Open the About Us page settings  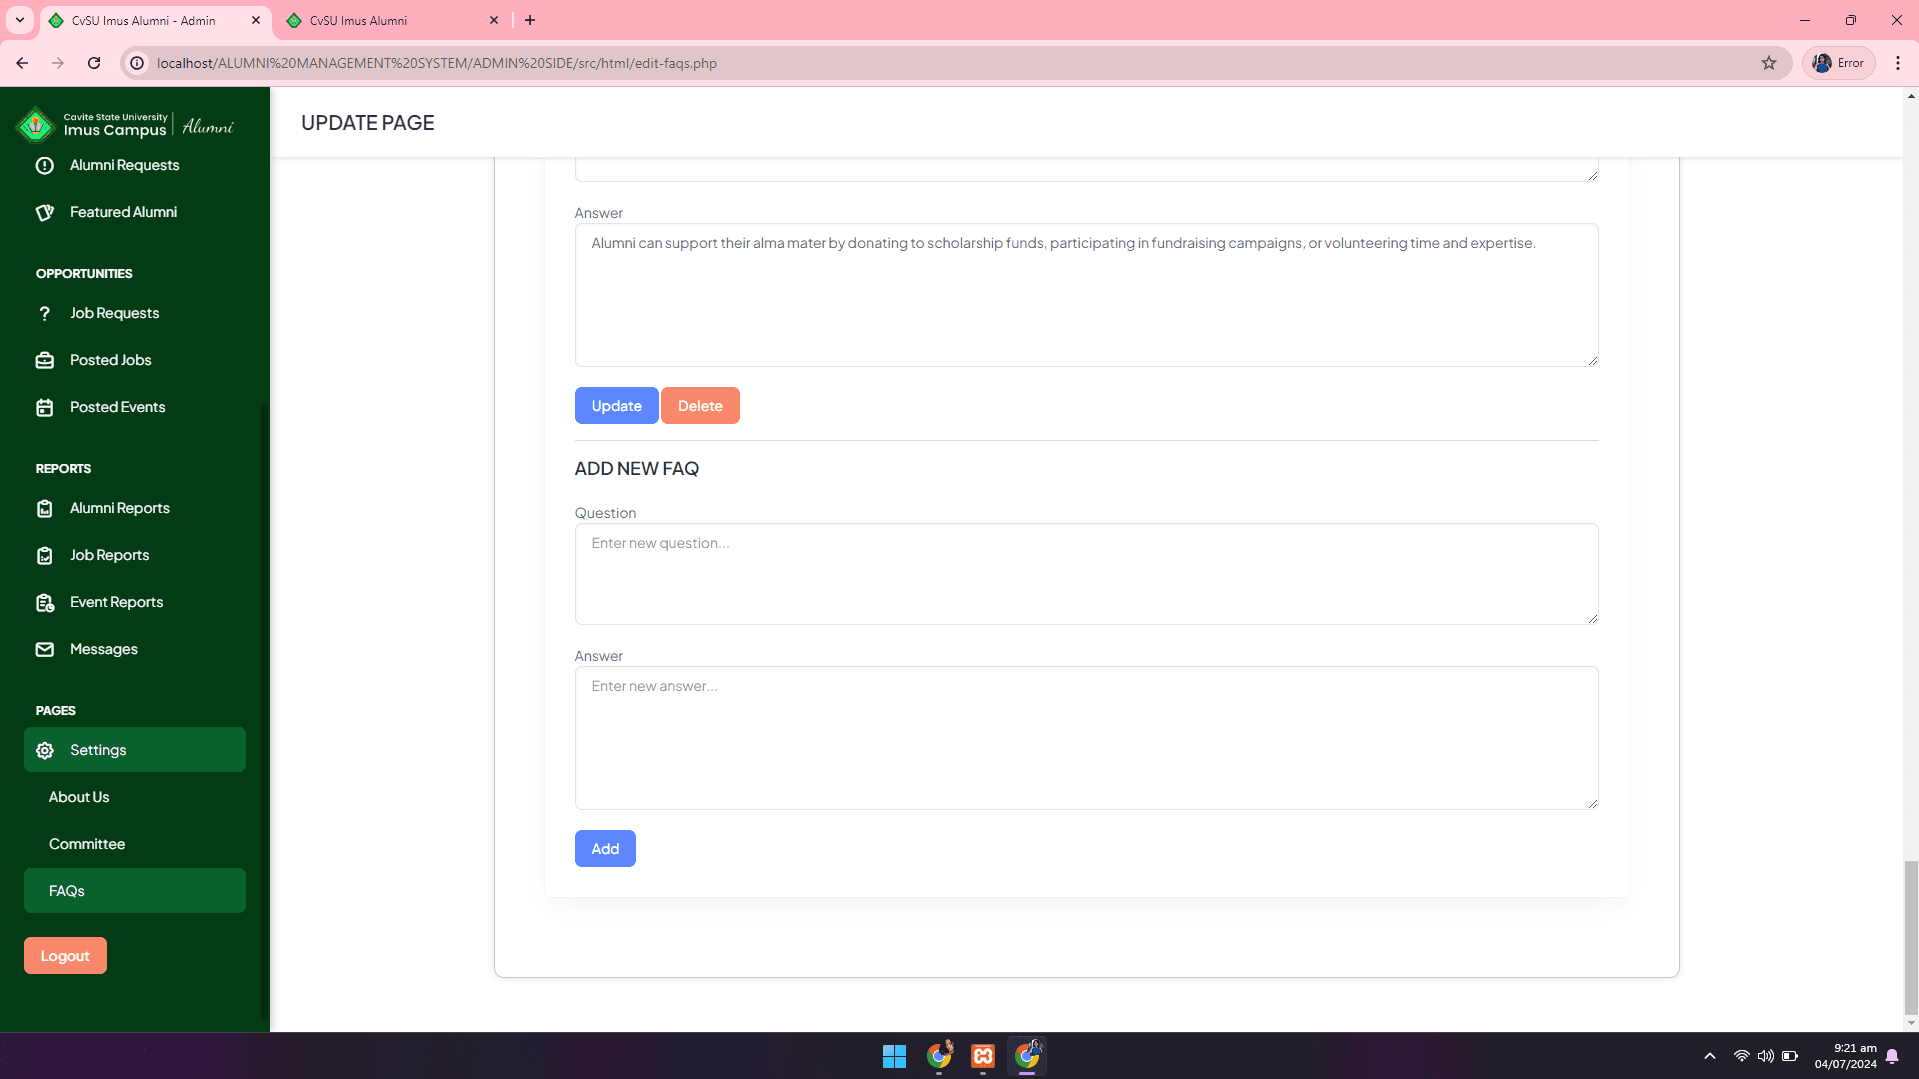coord(79,797)
